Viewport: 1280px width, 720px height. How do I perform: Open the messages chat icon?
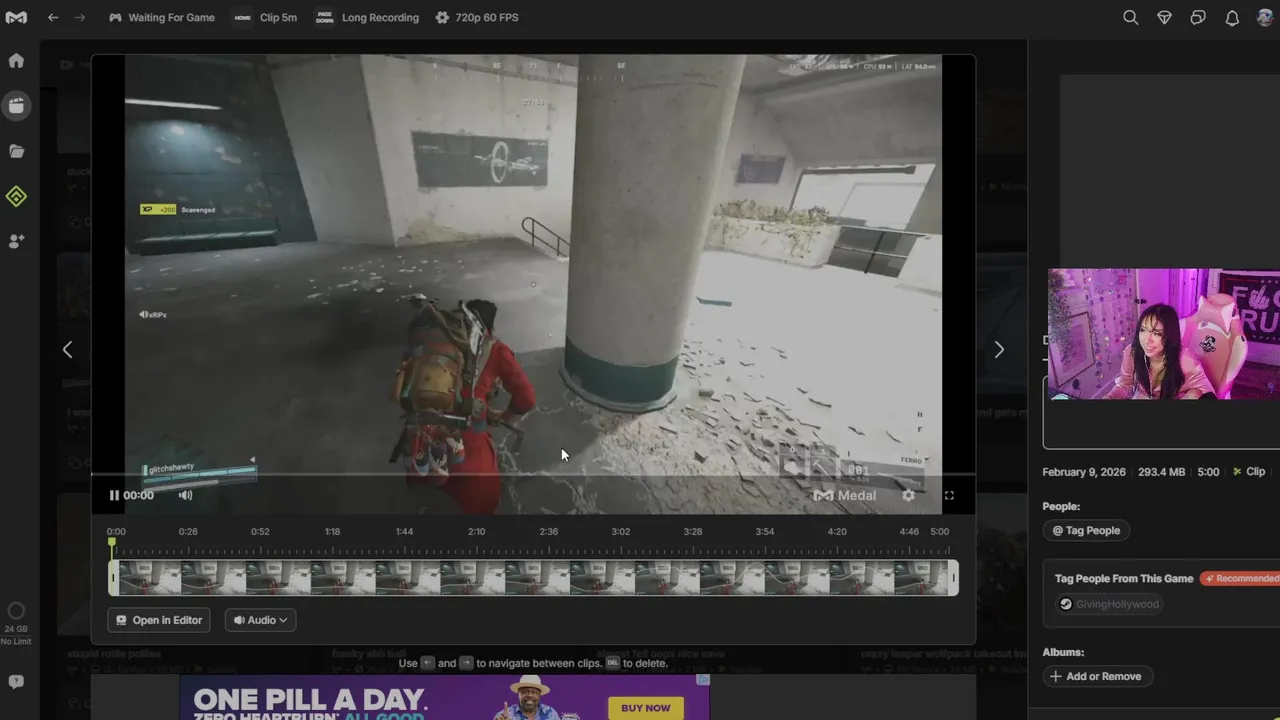coord(1198,17)
